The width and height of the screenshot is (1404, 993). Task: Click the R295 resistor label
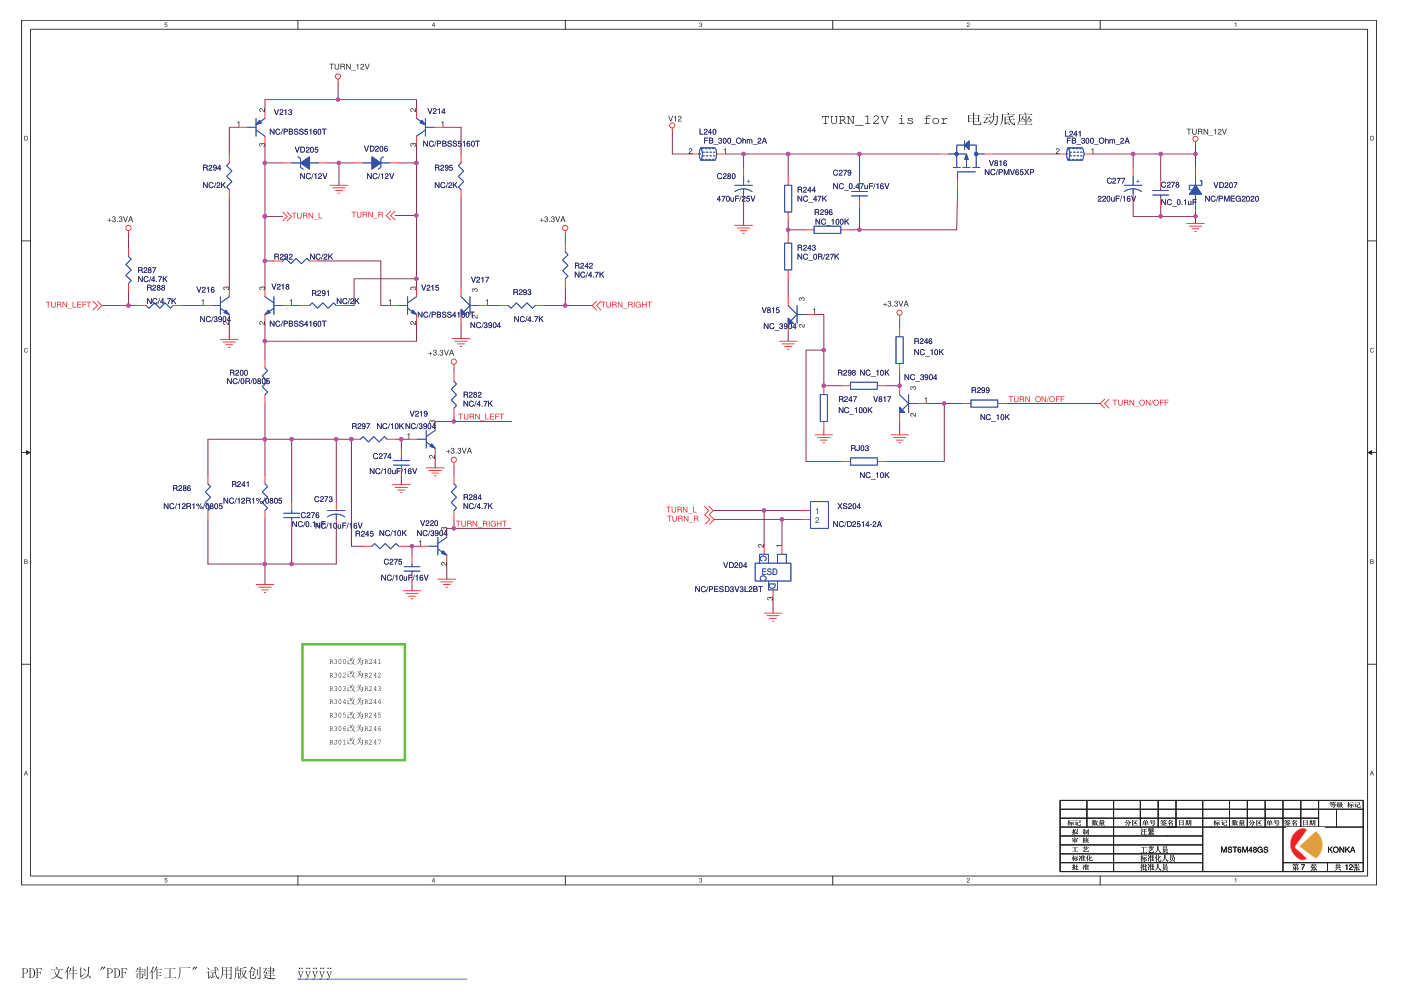[444, 168]
